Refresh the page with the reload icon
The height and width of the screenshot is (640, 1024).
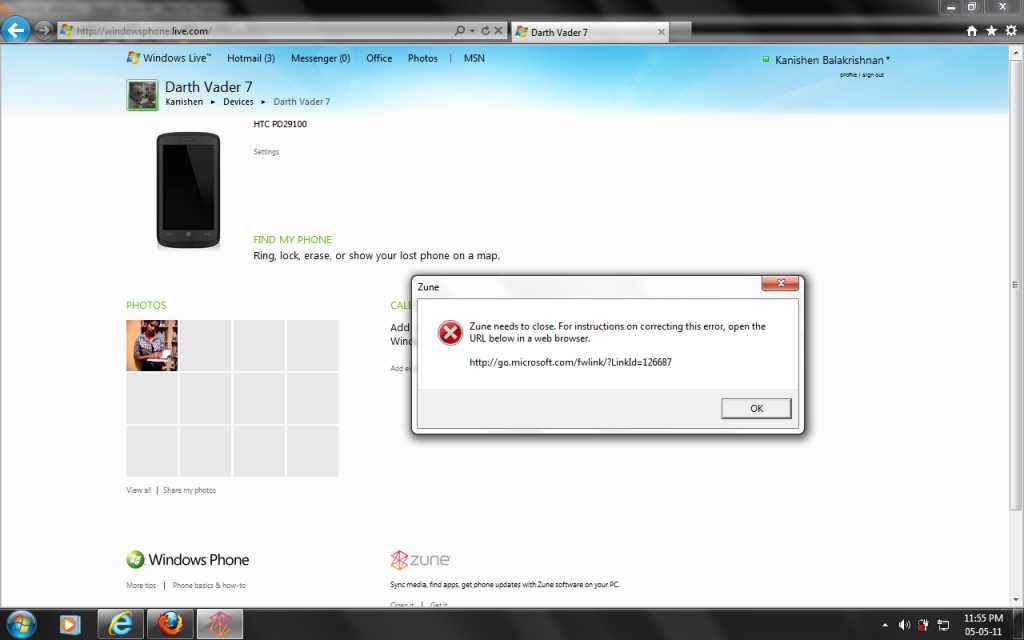coord(485,31)
